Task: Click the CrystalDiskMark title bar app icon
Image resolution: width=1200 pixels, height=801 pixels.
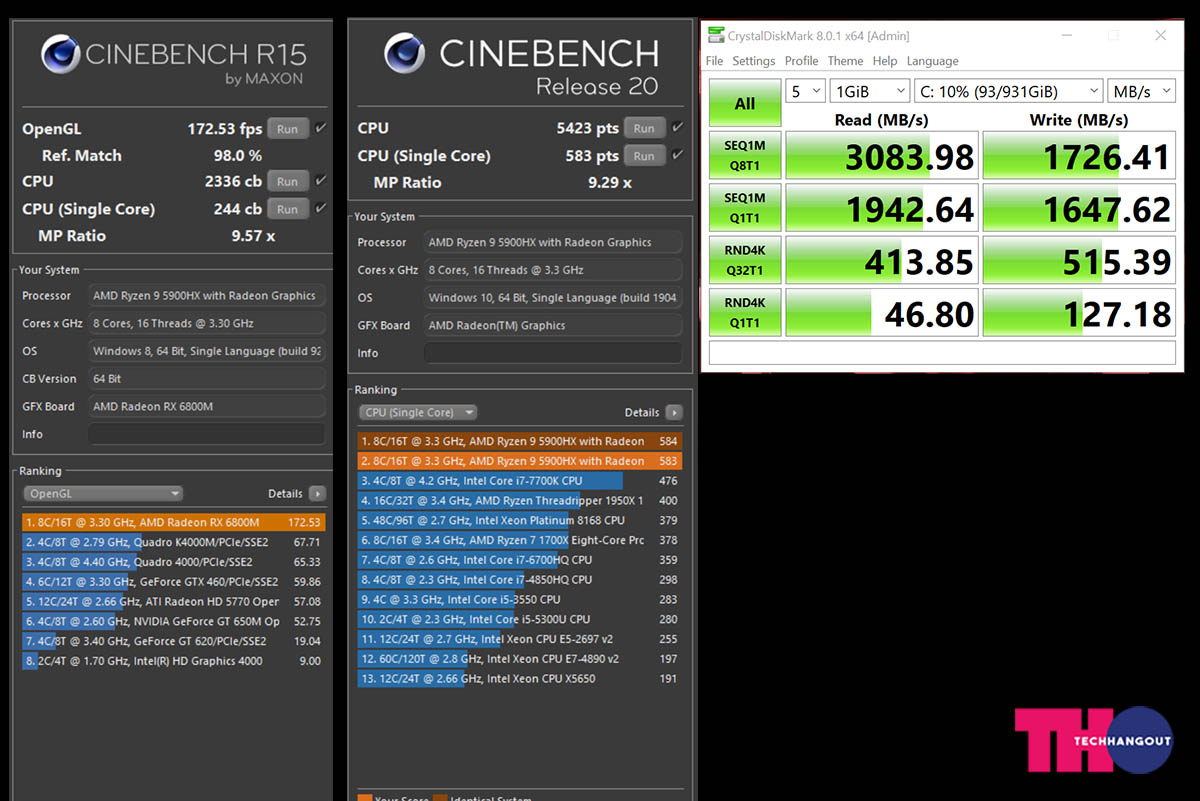Action: (x=715, y=36)
